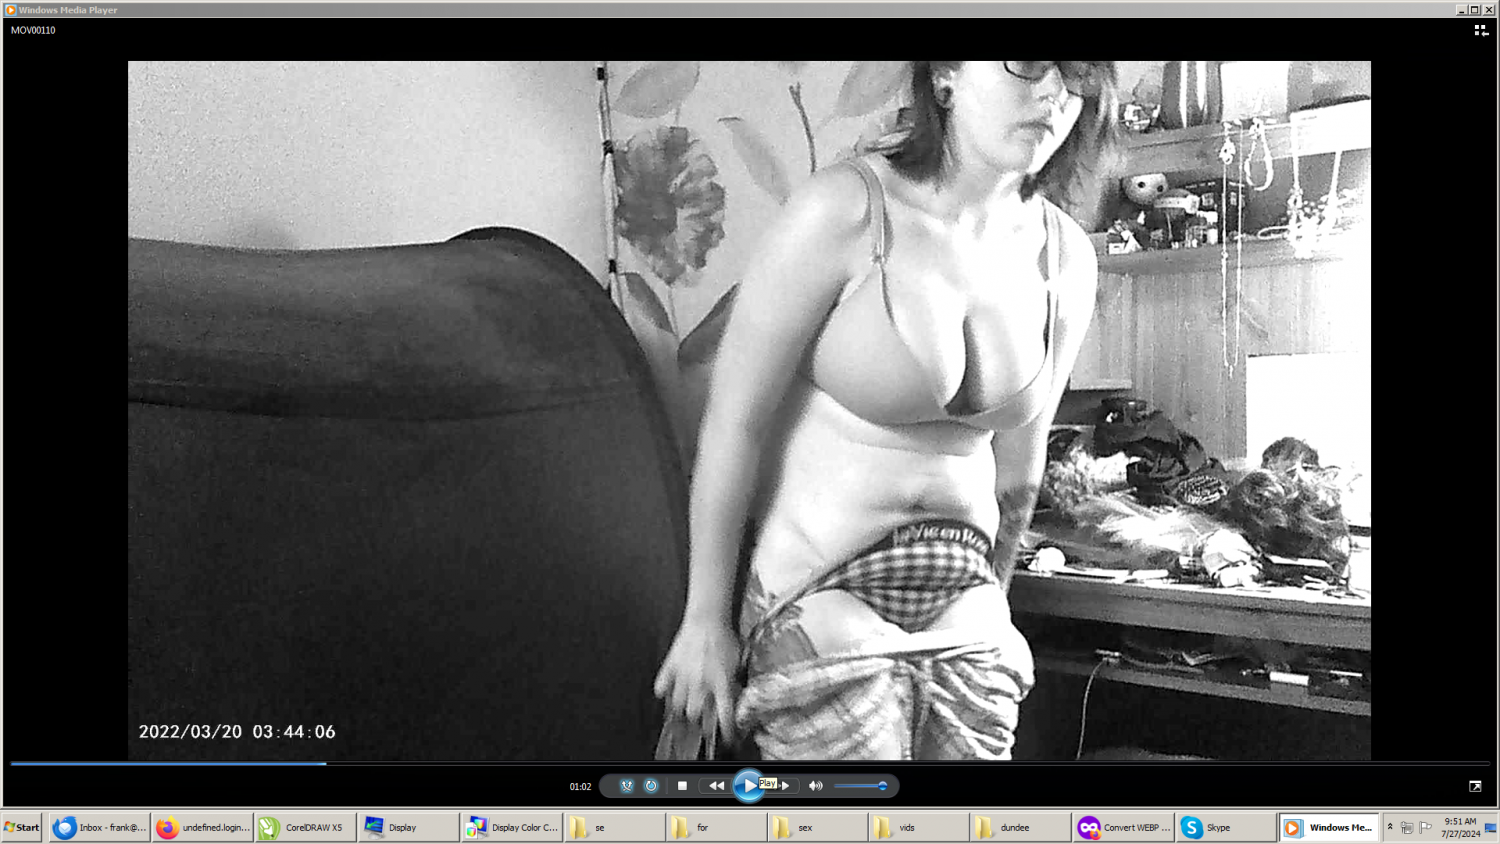Open the 'for' folder taskbar item
1500x844 pixels.
point(716,827)
